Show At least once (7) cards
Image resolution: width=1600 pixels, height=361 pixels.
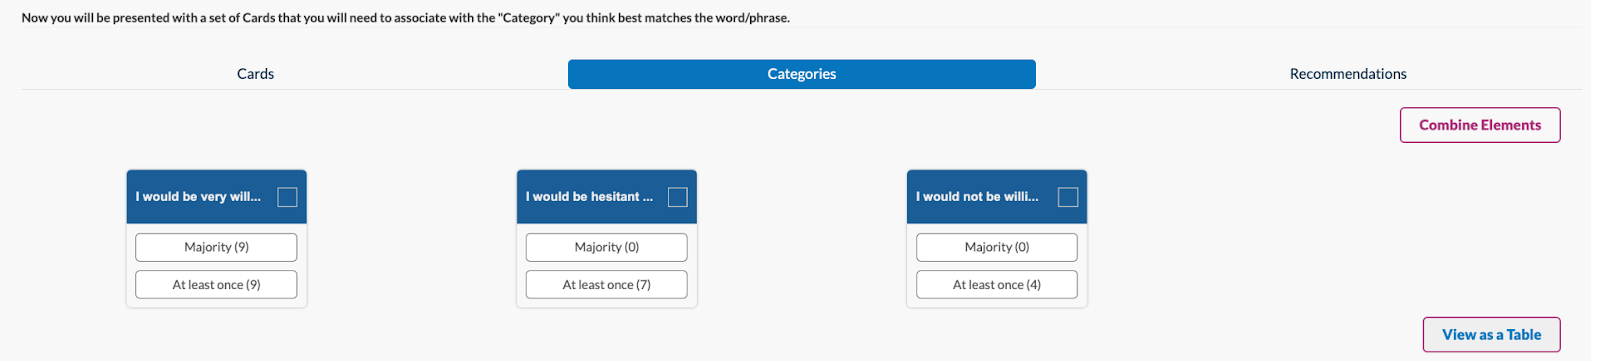[606, 285]
